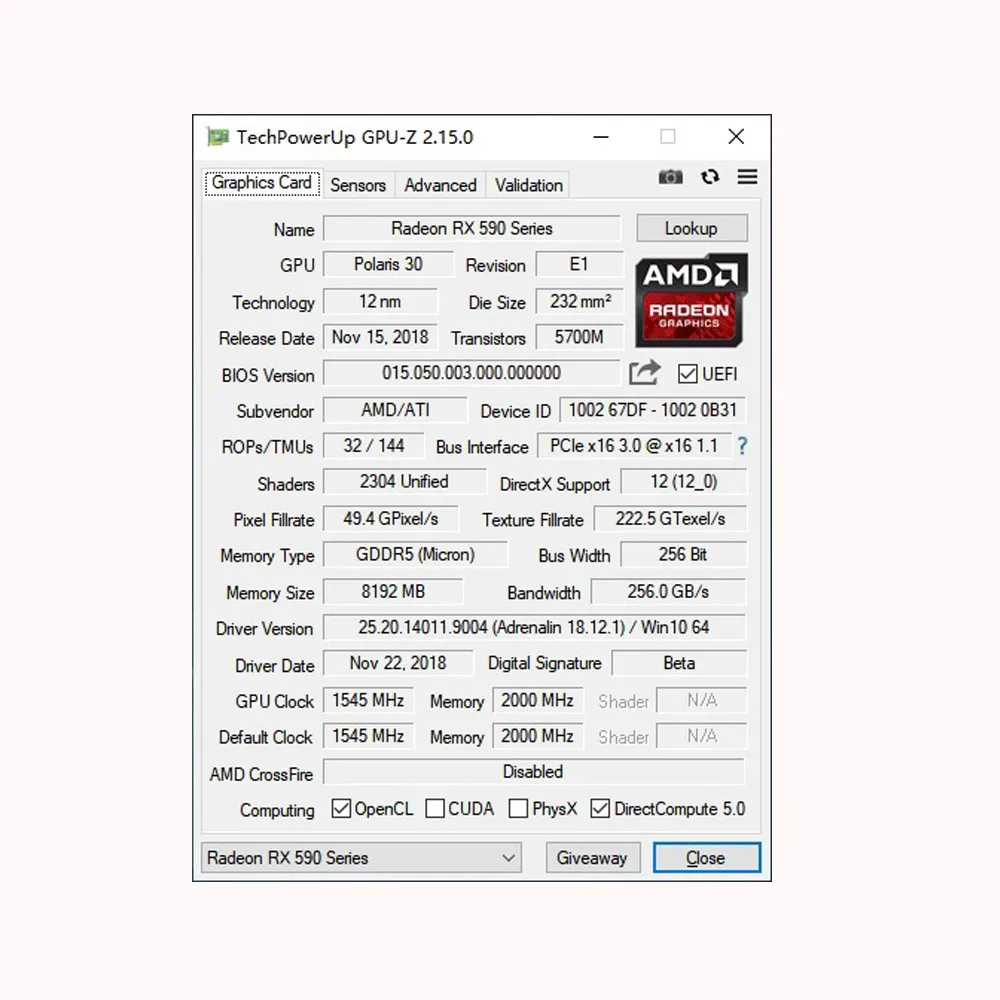1000x1000 pixels.
Task: Click the Computing label
Action: pyautogui.click(x=277, y=811)
